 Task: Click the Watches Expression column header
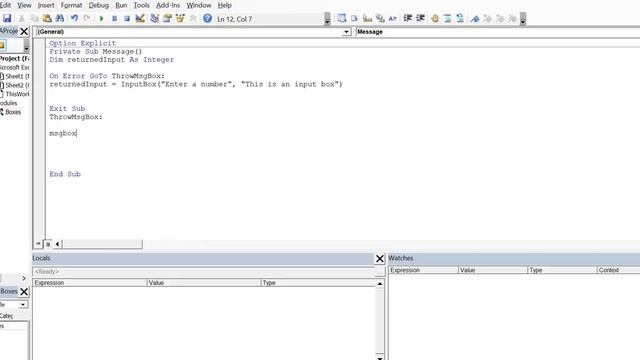point(423,270)
